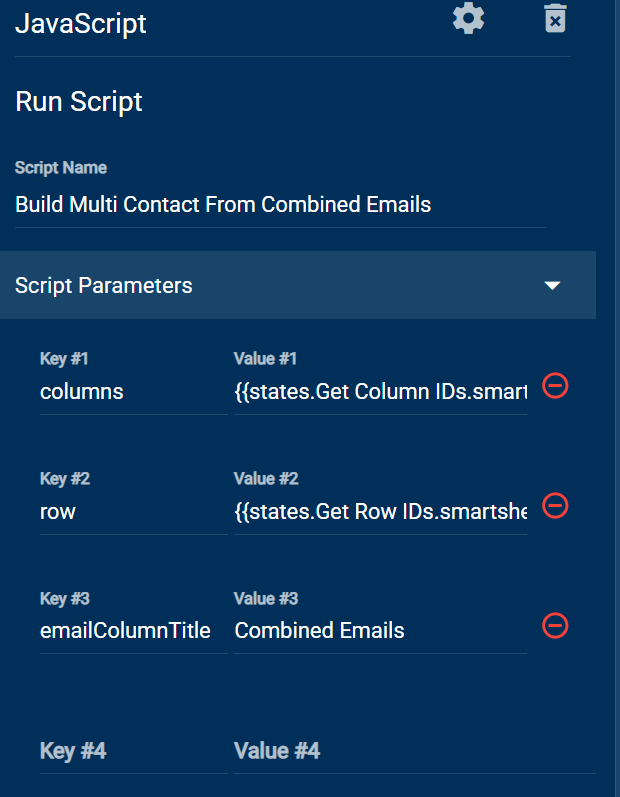
Task: Remove the columns parameter row
Action: [555, 386]
